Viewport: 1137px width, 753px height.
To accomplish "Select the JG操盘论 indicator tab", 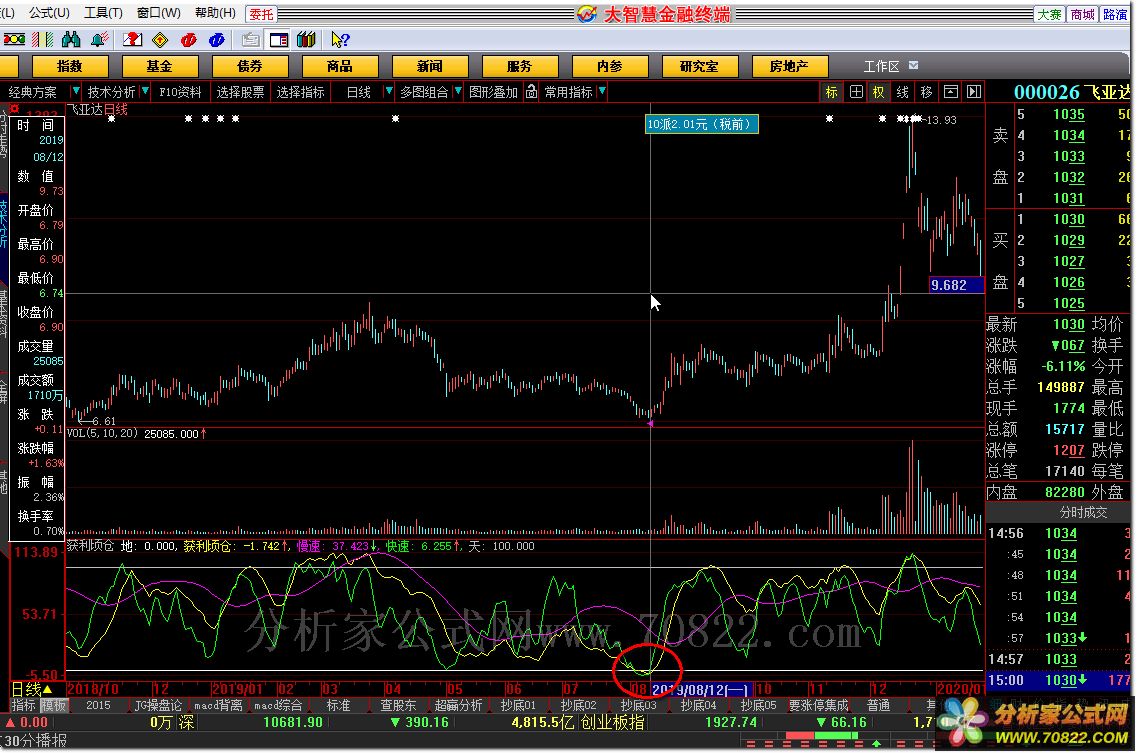I will pos(159,705).
